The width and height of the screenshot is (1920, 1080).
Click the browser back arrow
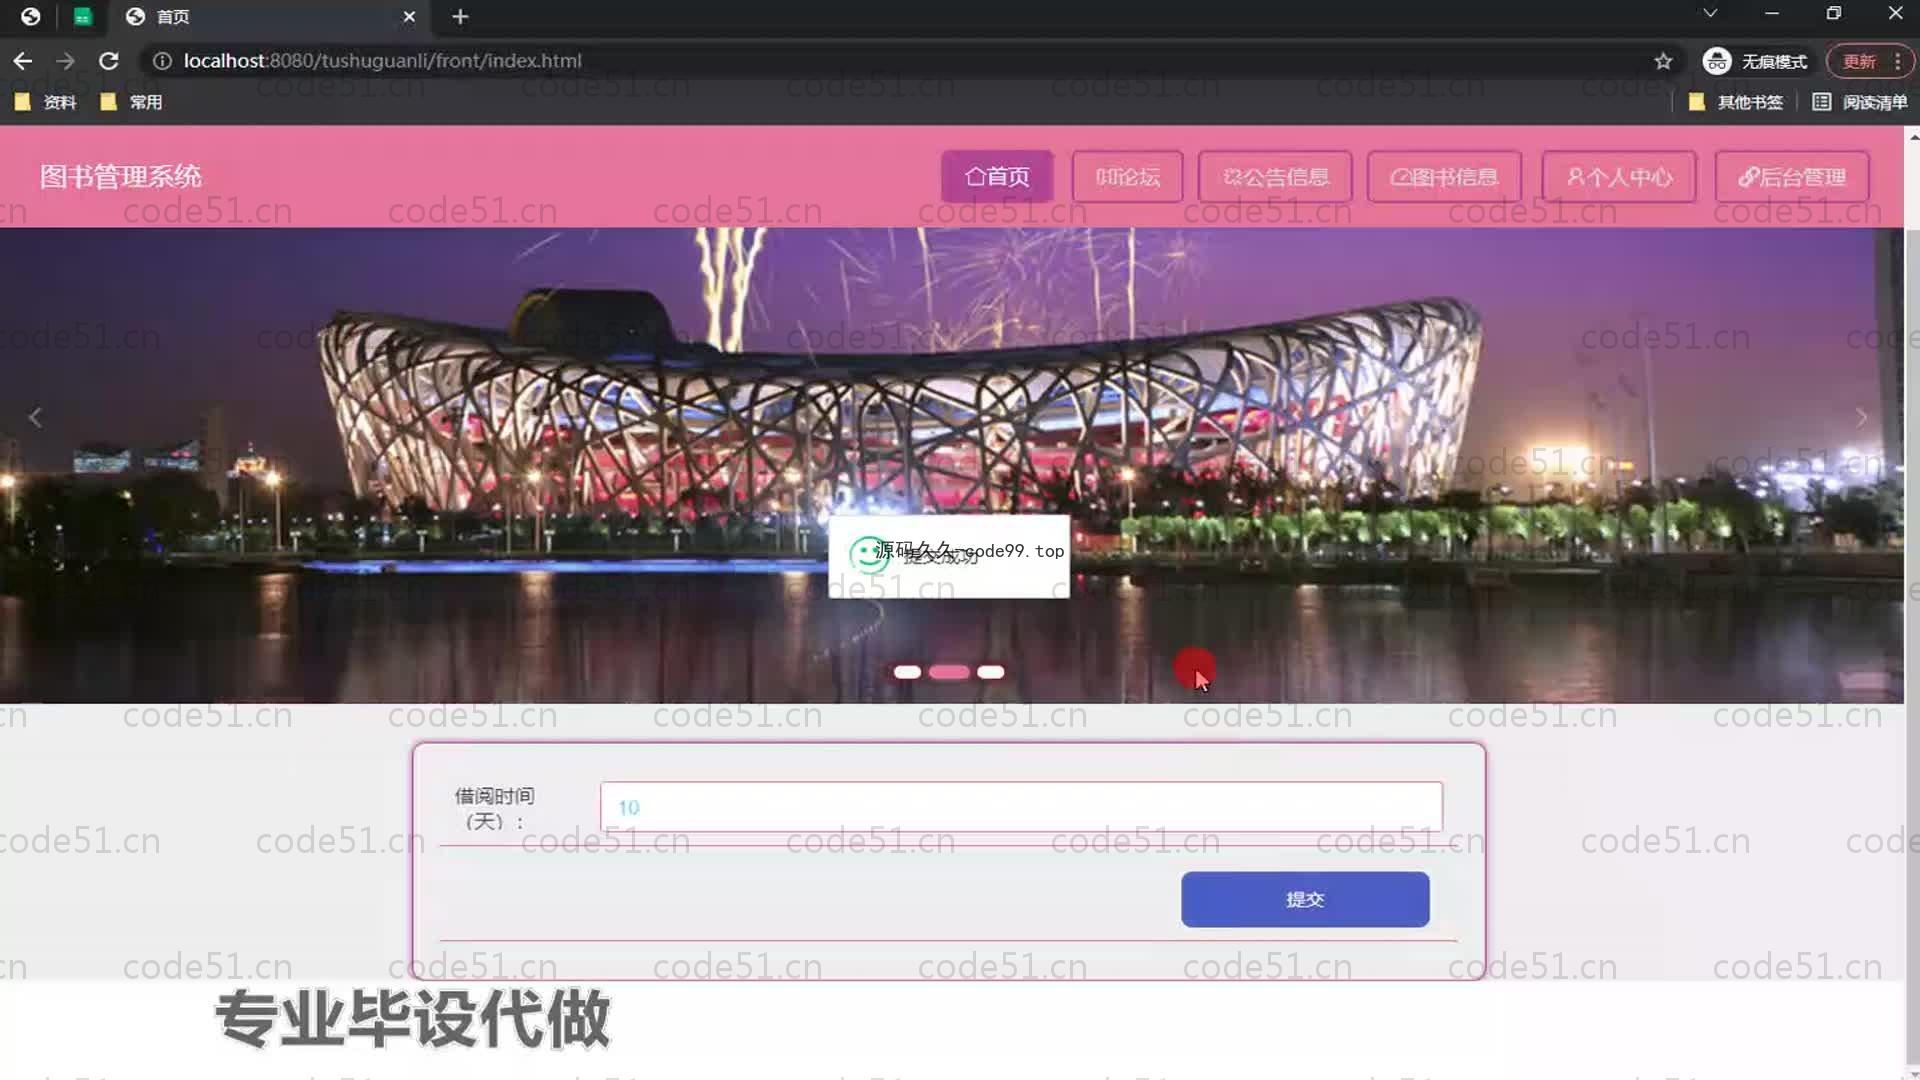22,61
